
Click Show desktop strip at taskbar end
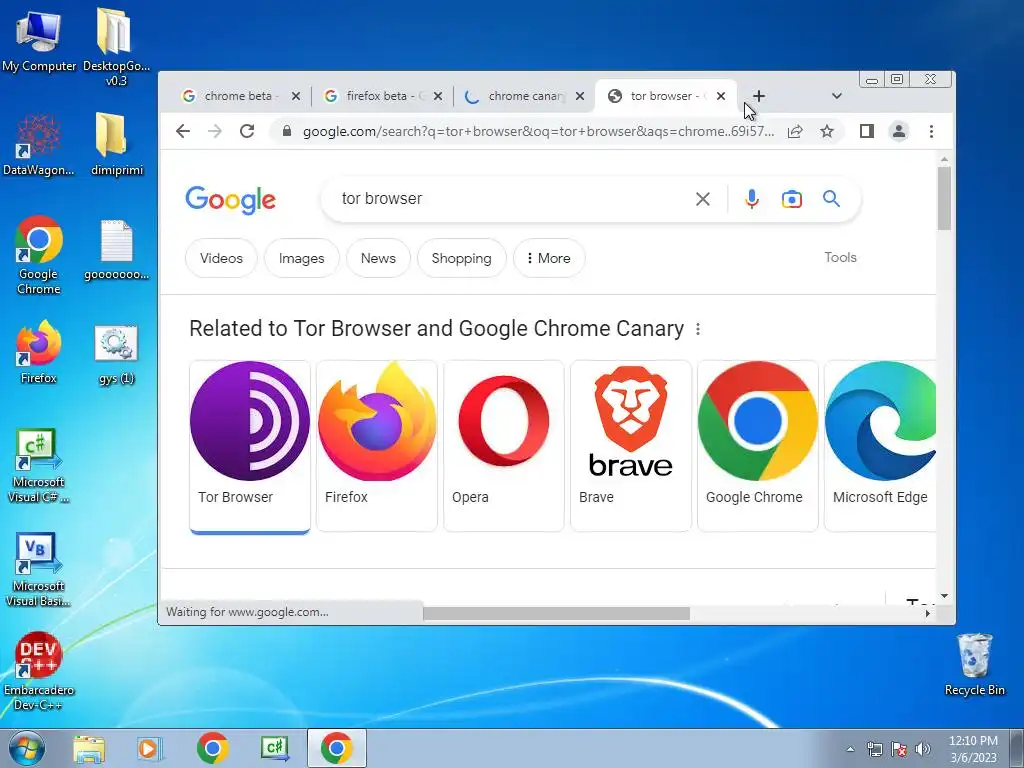click(x=1017, y=748)
